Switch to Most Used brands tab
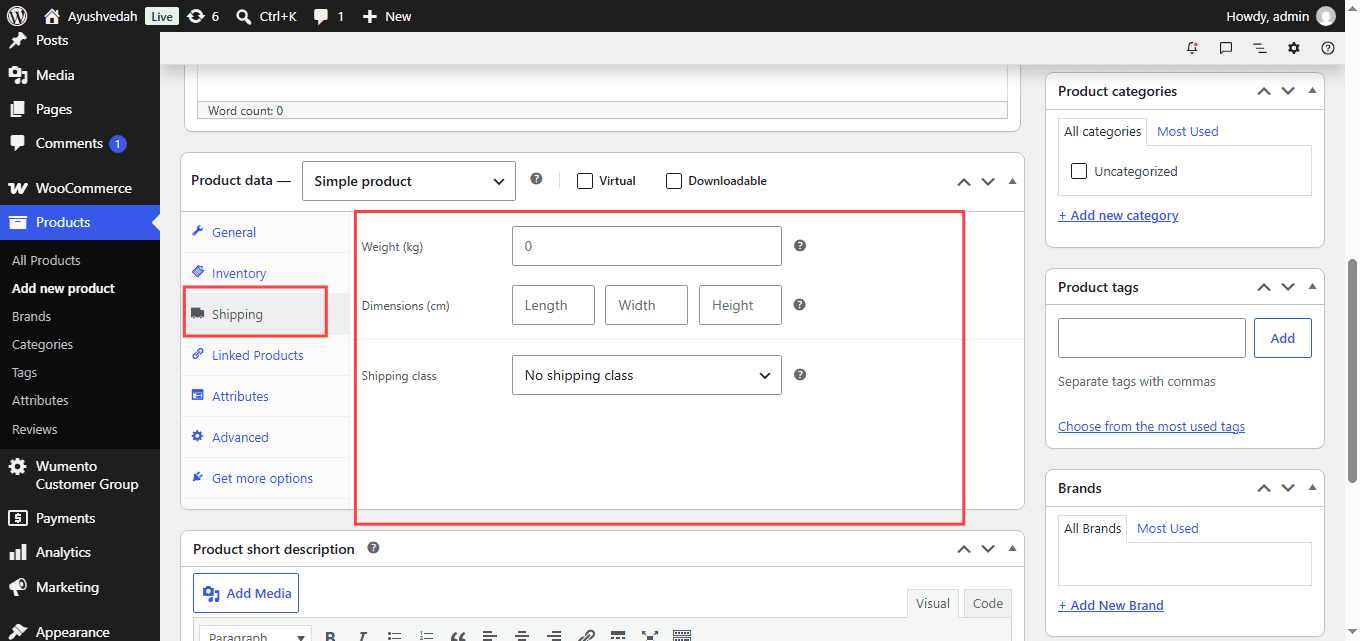Image resolution: width=1360 pixels, height=641 pixels. click(1167, 528)
